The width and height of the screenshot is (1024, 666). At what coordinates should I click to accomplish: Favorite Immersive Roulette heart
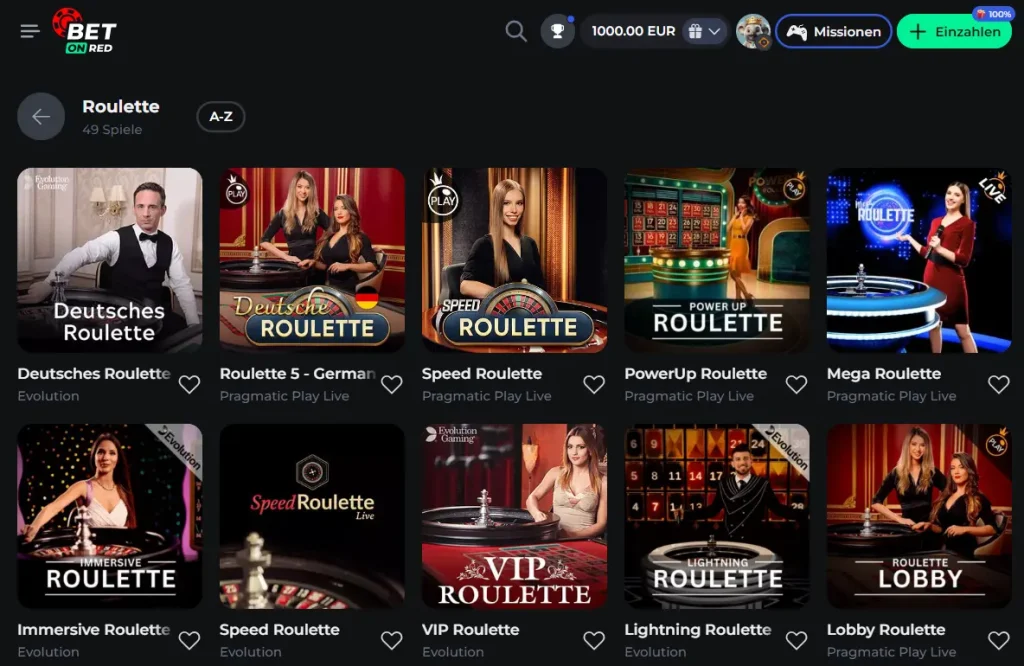click(x=189, y=641)
